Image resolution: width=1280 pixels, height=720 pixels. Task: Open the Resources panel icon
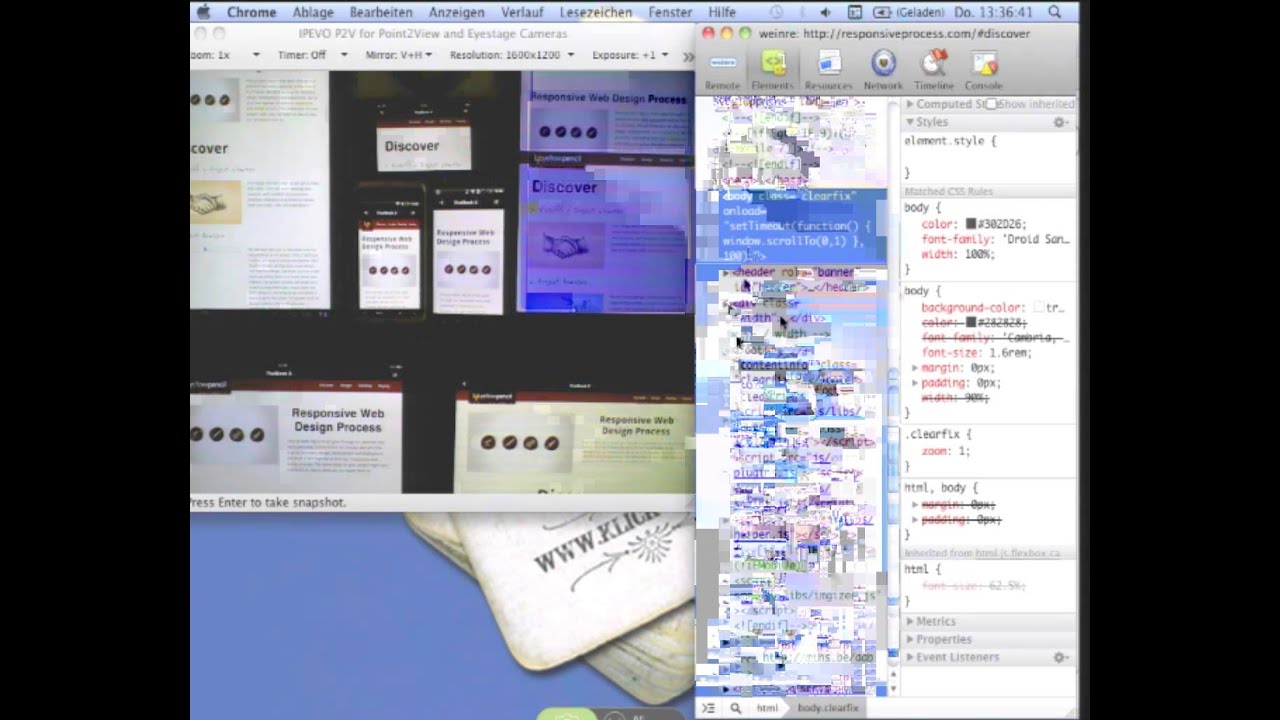click(828, 70)
